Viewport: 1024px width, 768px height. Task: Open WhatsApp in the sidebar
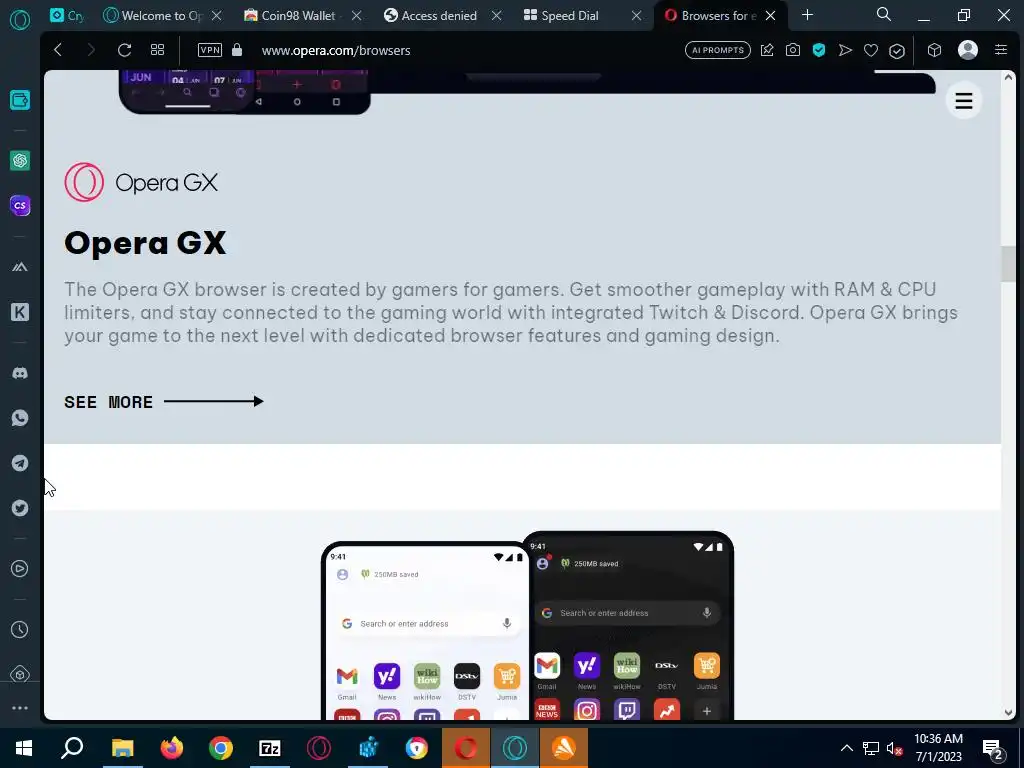20,418
